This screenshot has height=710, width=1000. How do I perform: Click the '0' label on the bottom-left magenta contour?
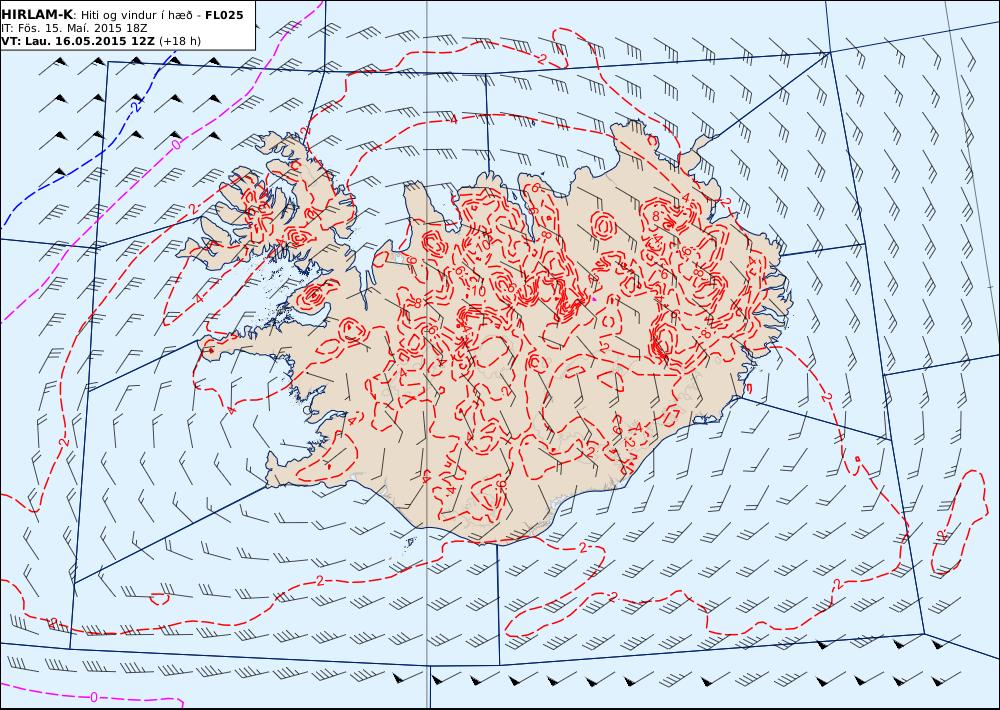coord(94,697)
